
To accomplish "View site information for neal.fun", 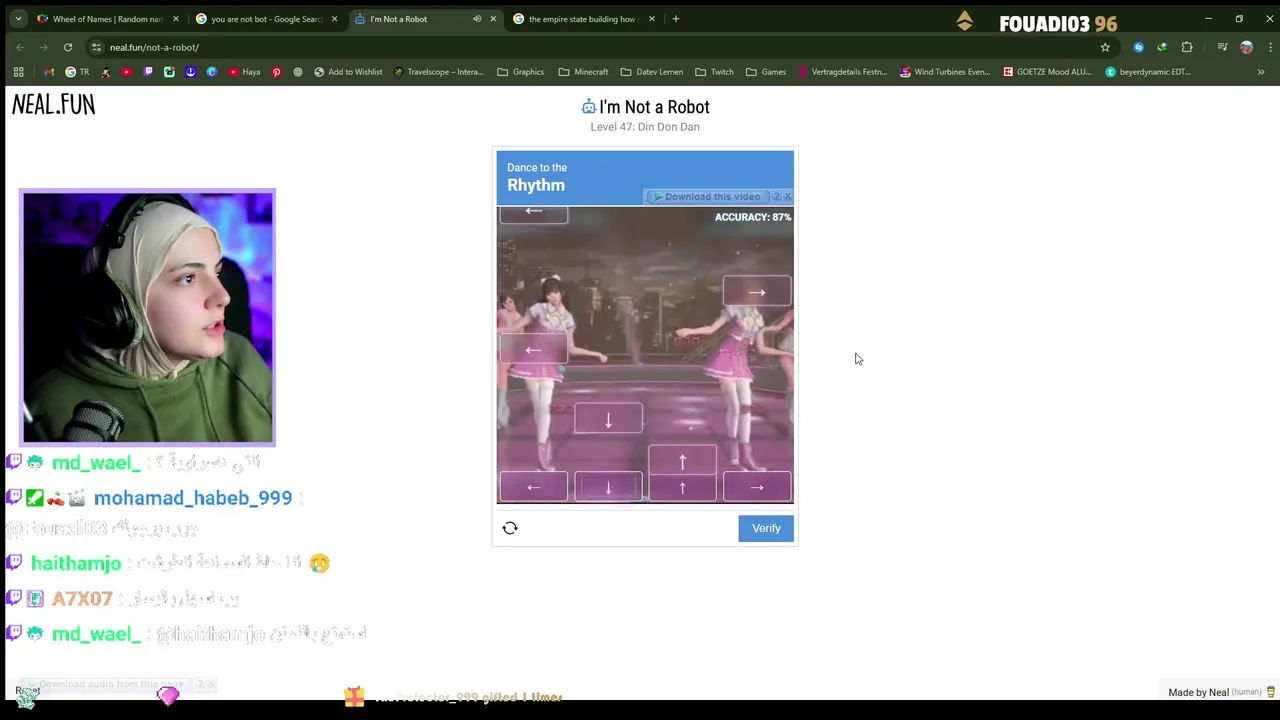I will pyautogui.click(x=96, y=47).
